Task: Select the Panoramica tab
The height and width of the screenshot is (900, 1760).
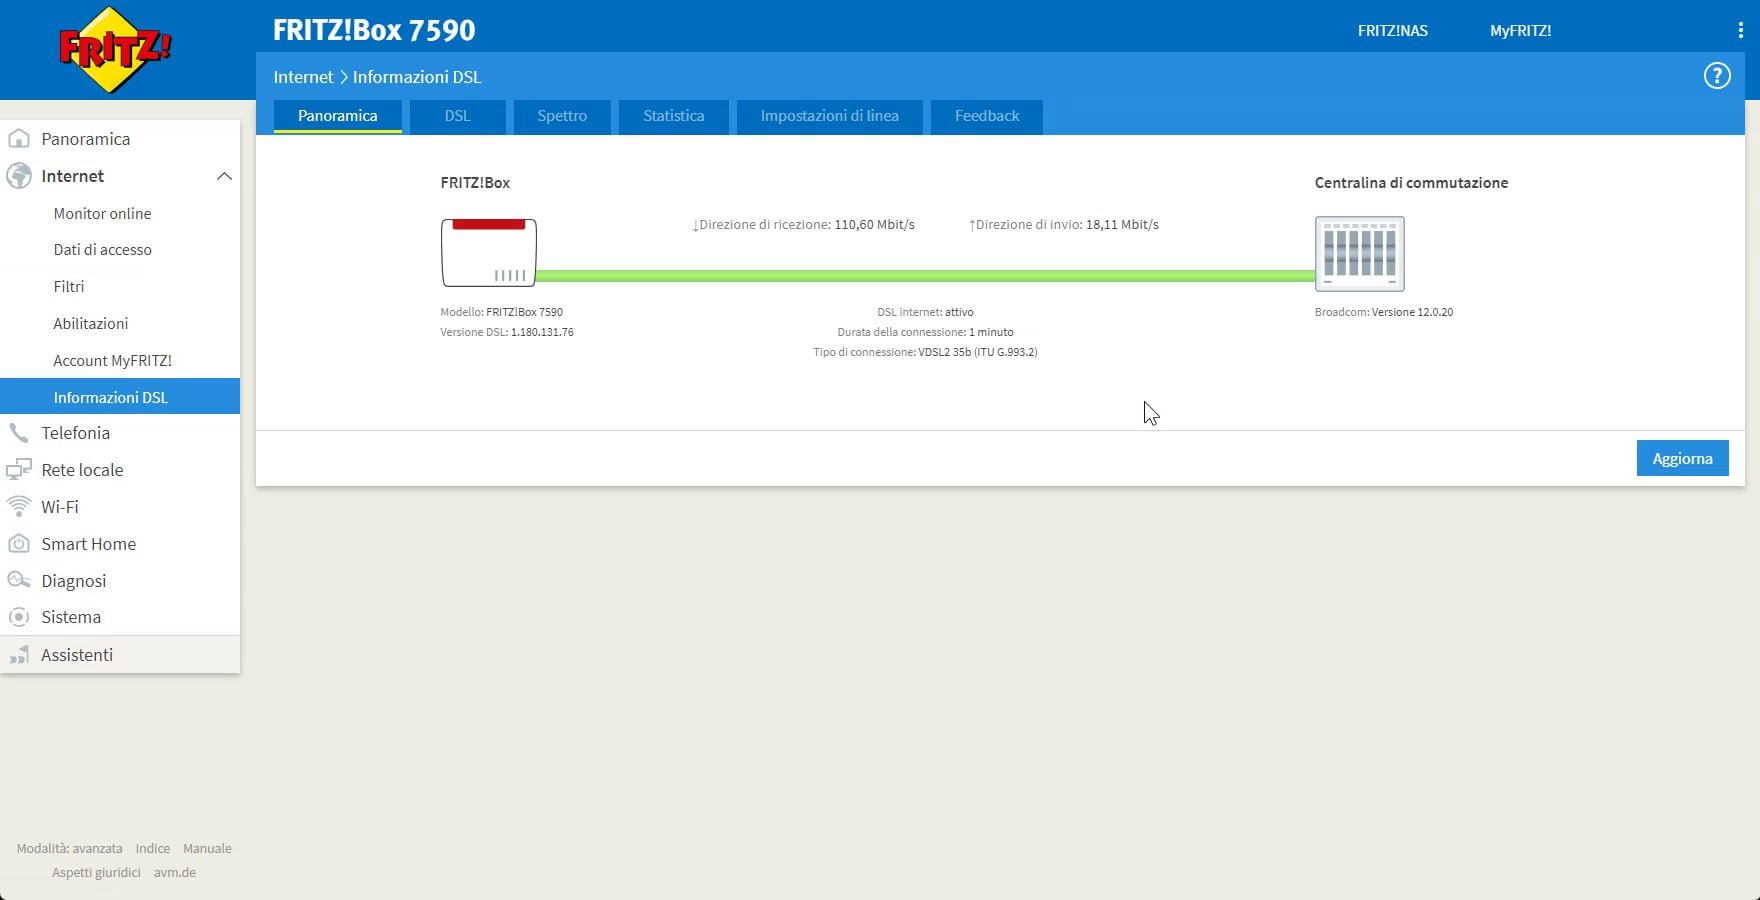Action: click(x=338, y=116)
